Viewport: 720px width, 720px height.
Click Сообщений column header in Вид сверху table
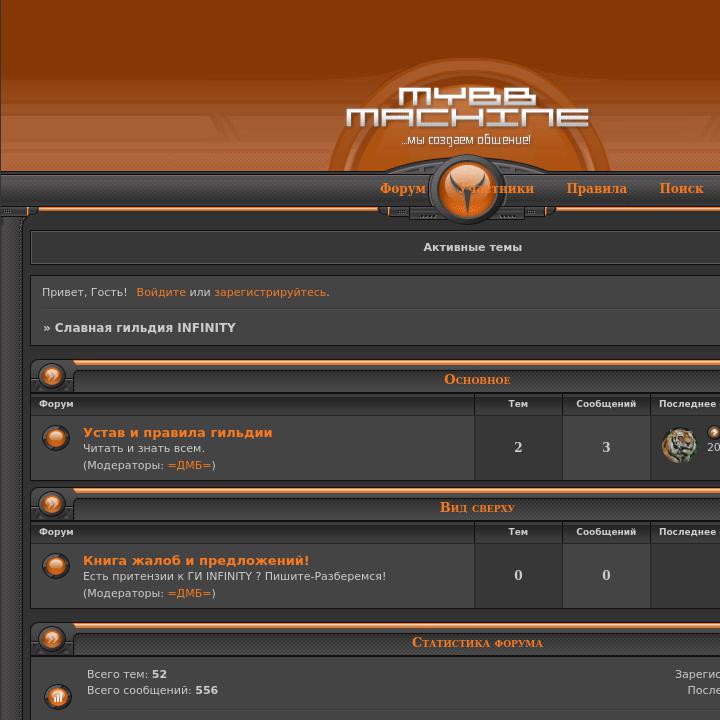[x=606, y=531]
